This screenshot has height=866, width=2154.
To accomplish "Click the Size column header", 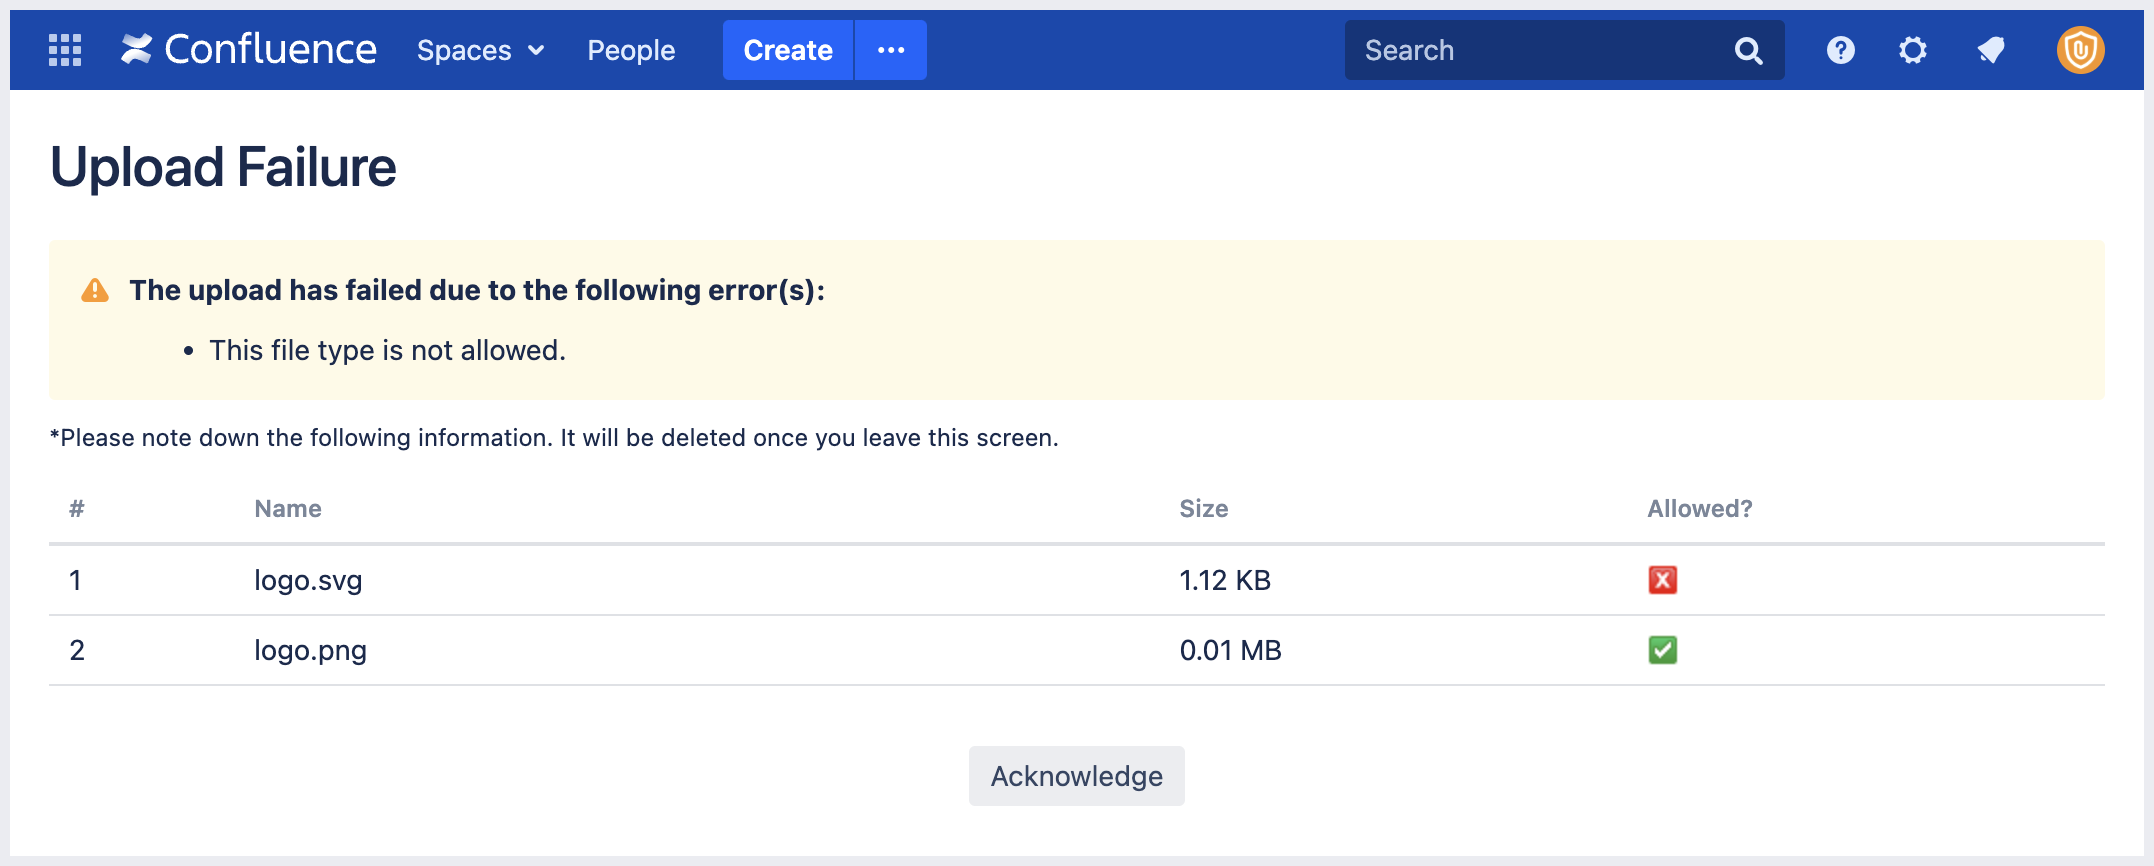I will (x=1203, y=509).
